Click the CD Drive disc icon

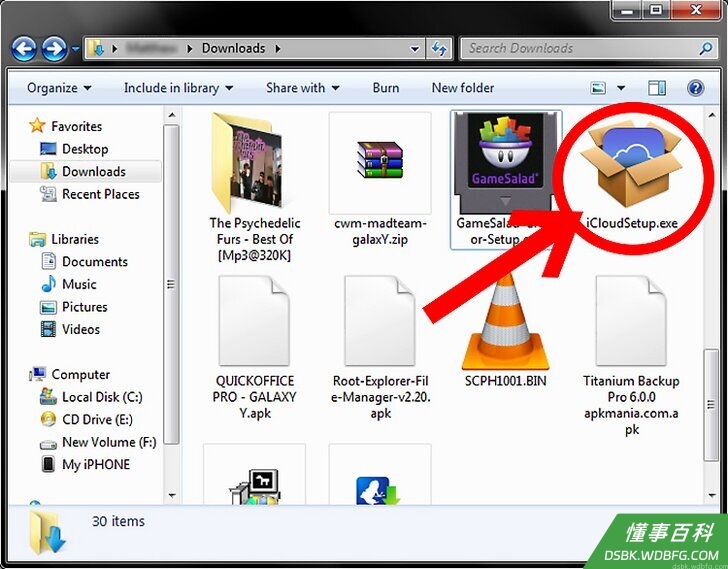(48, 420)
